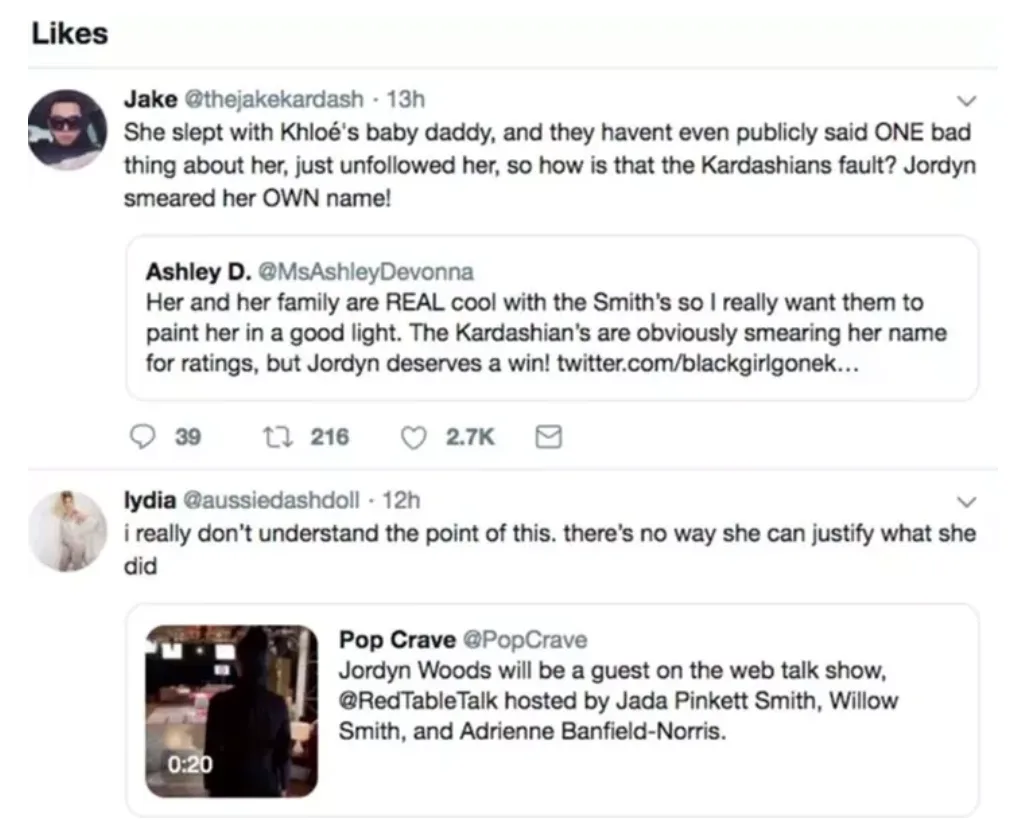The height and width of the screenshot is (832, 1018).
Task: Open Jake's profile avatar
Action: (68, 130)
